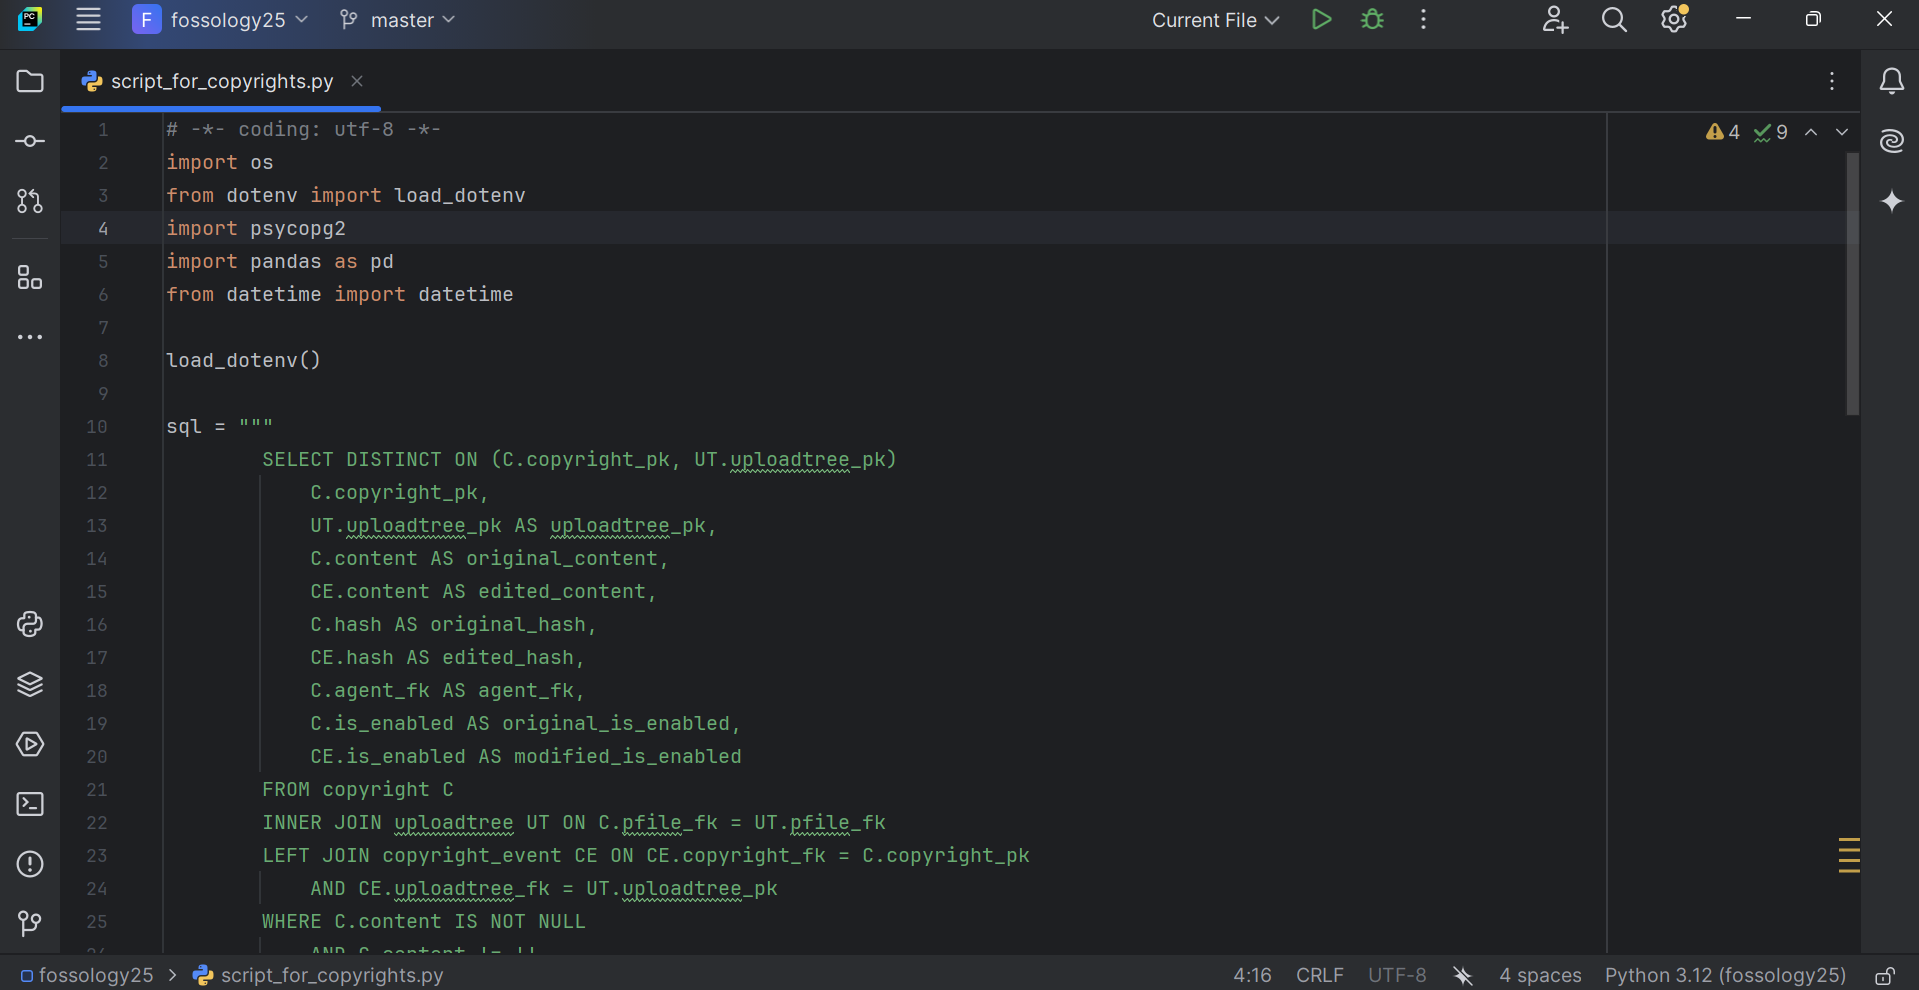Screen dimensions: 1919x990
Task: Open the Git version control tool window
Action: pyautogui.click(x=30, y=923)
